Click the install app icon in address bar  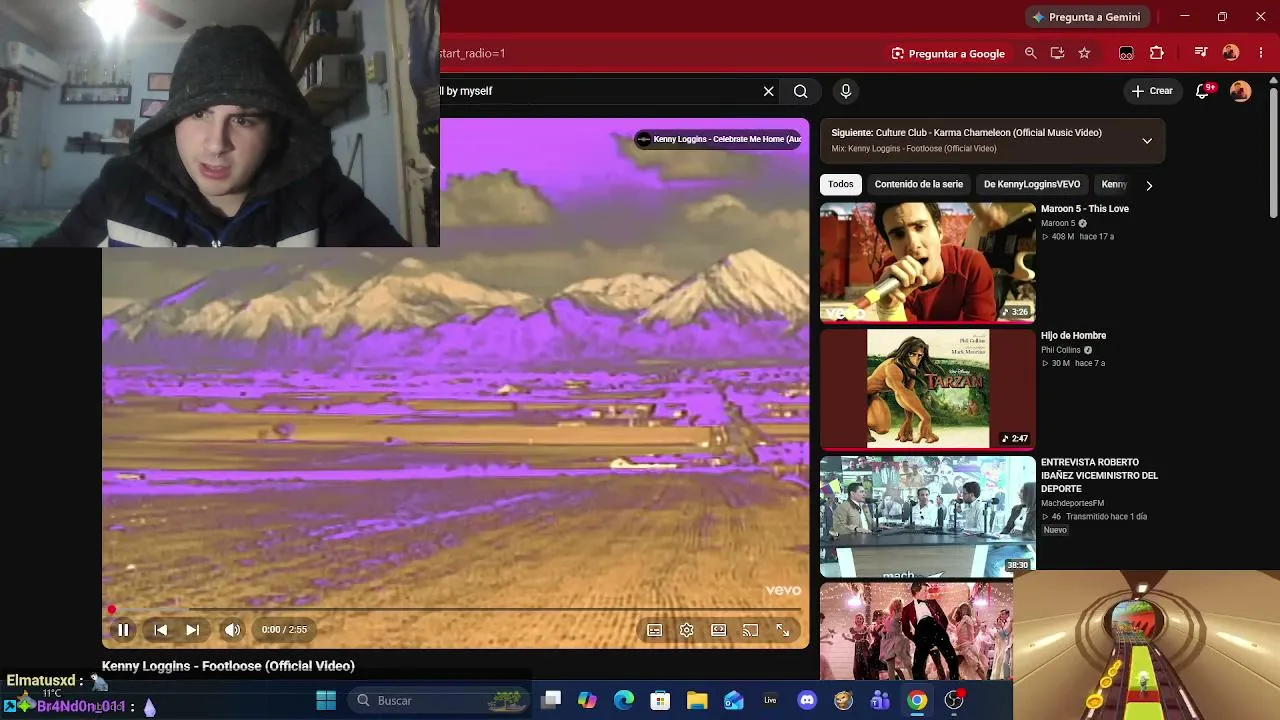(x=1057, y=53)
